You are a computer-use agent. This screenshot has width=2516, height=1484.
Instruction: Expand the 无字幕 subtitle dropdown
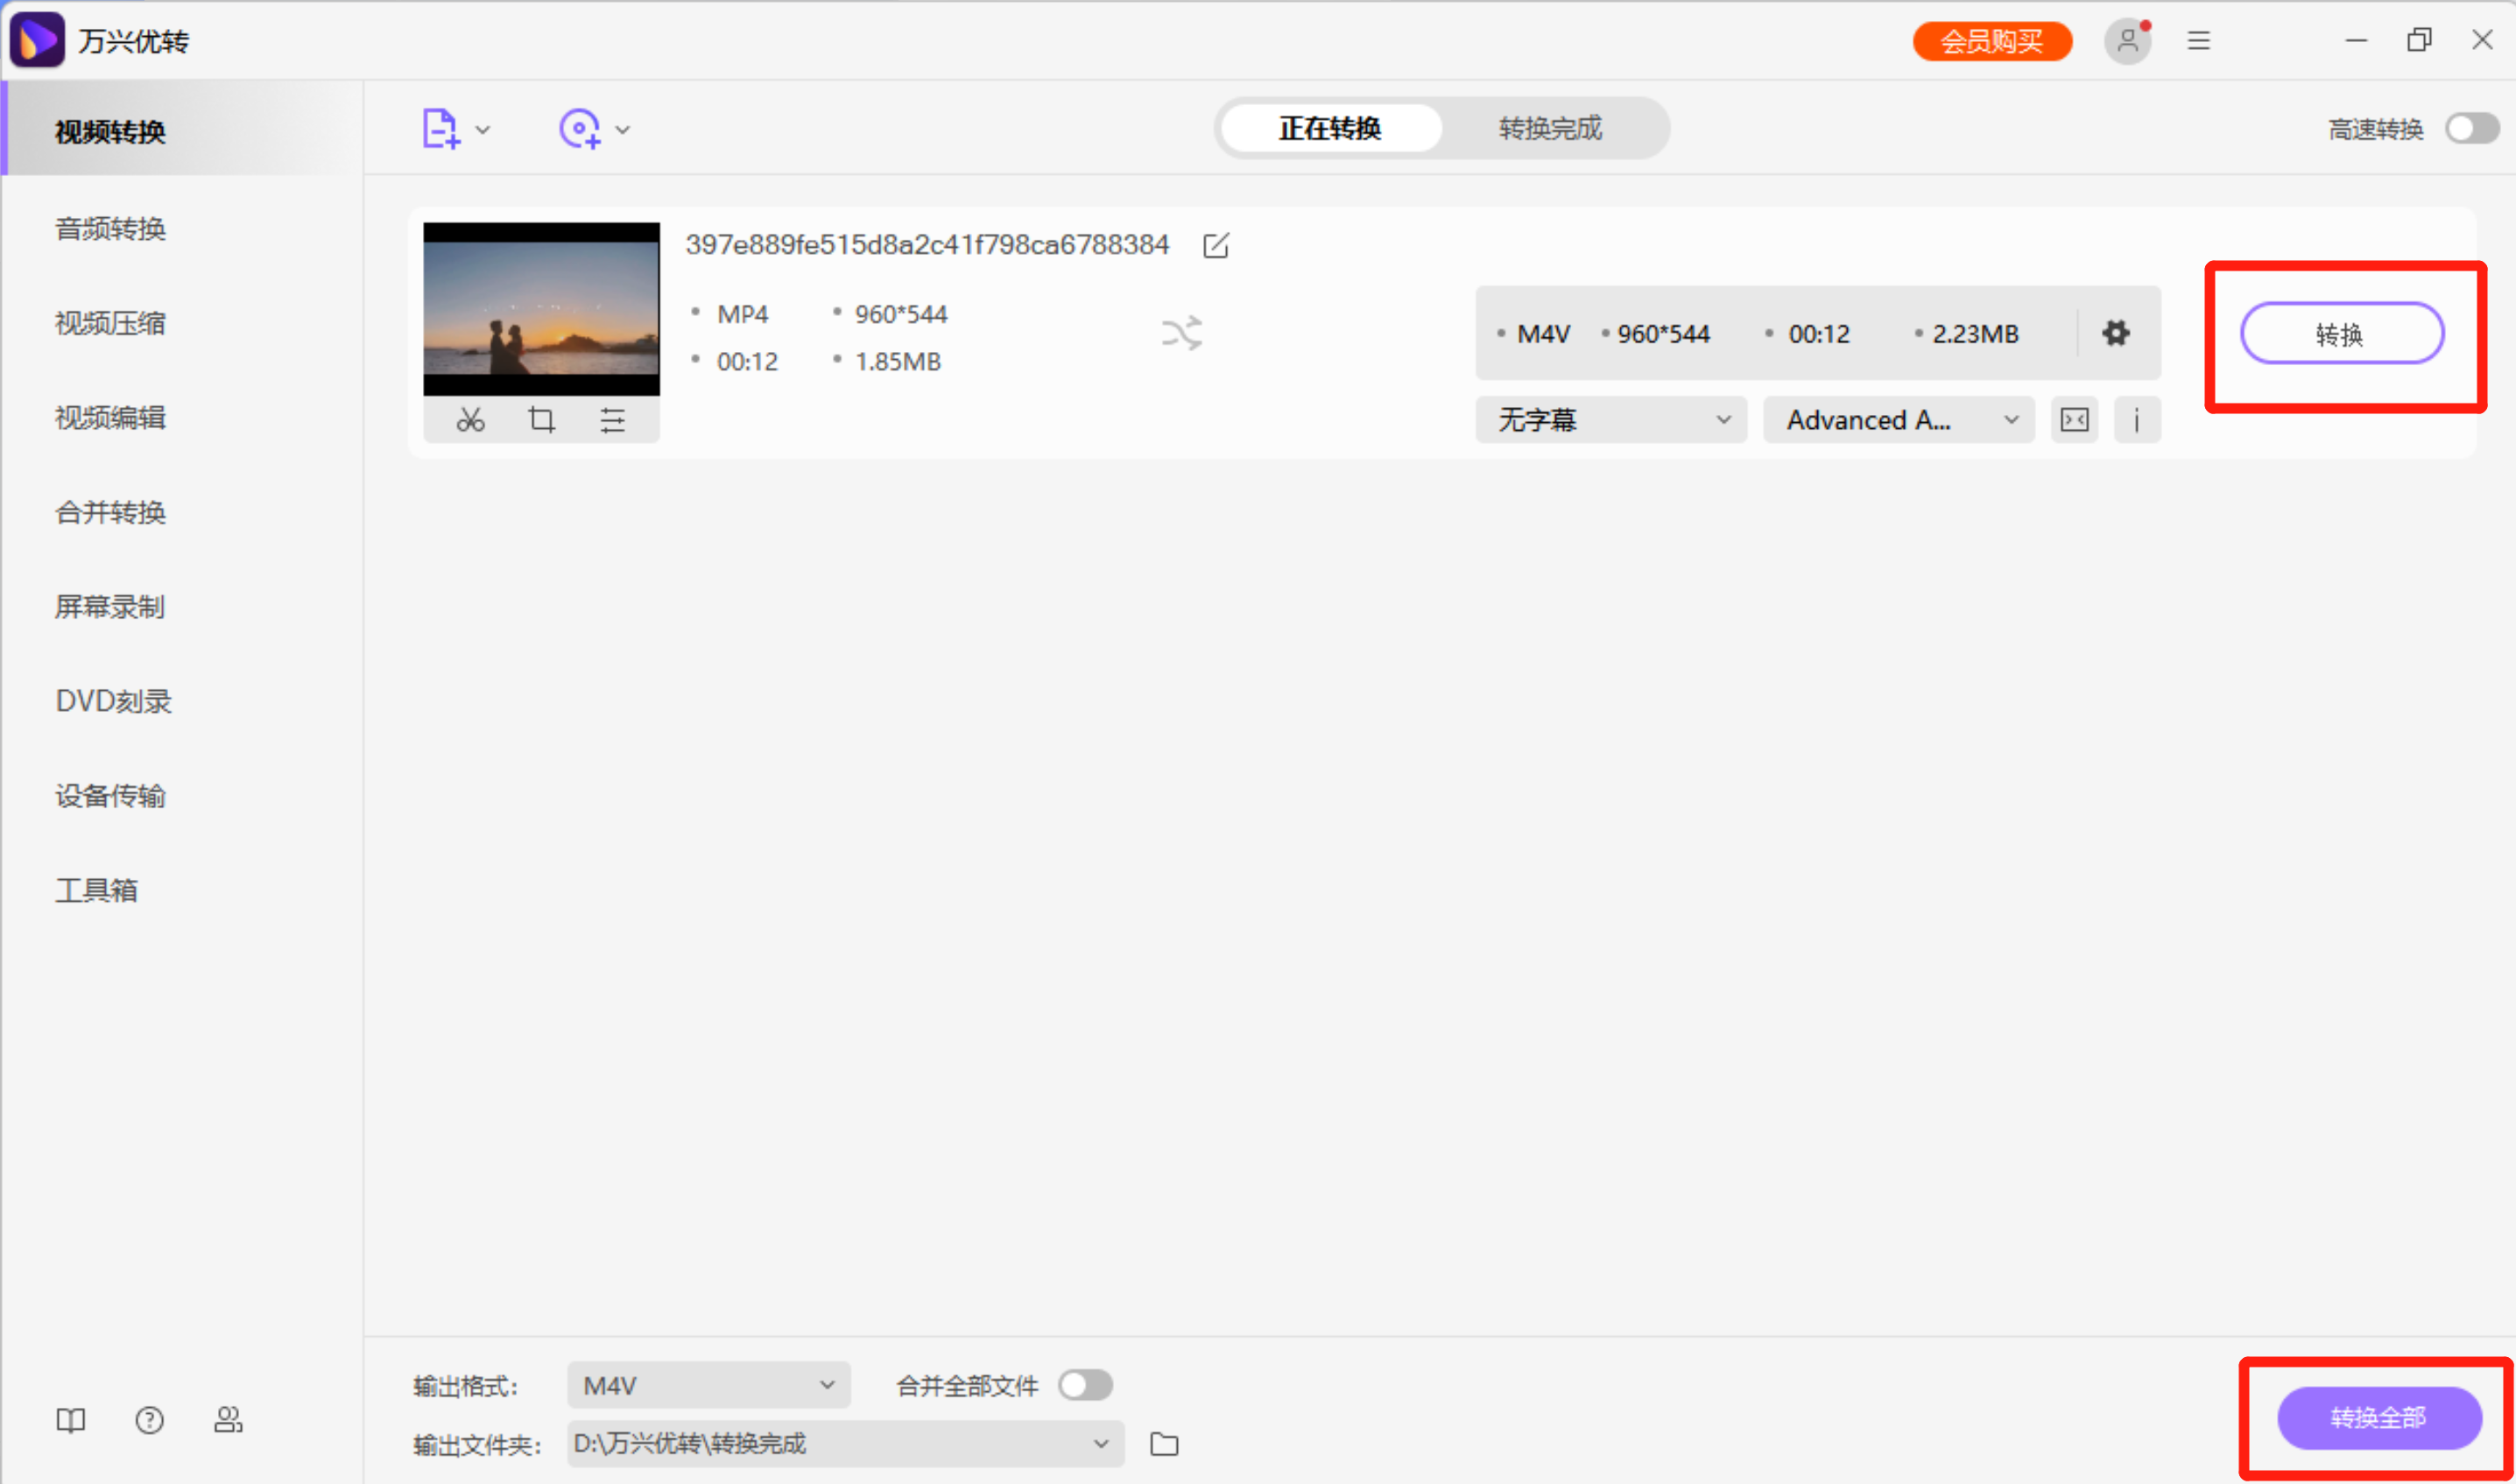pos(1611,420)
